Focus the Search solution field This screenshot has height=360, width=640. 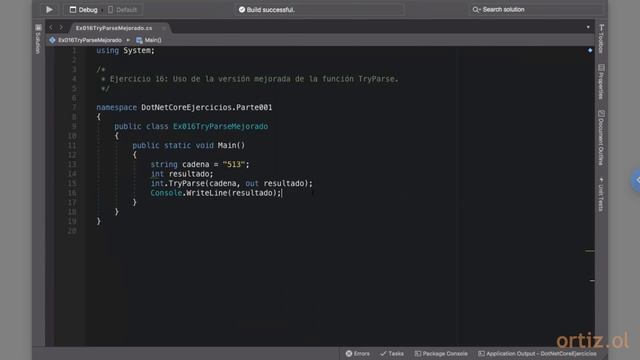click(x=535, y=9)
